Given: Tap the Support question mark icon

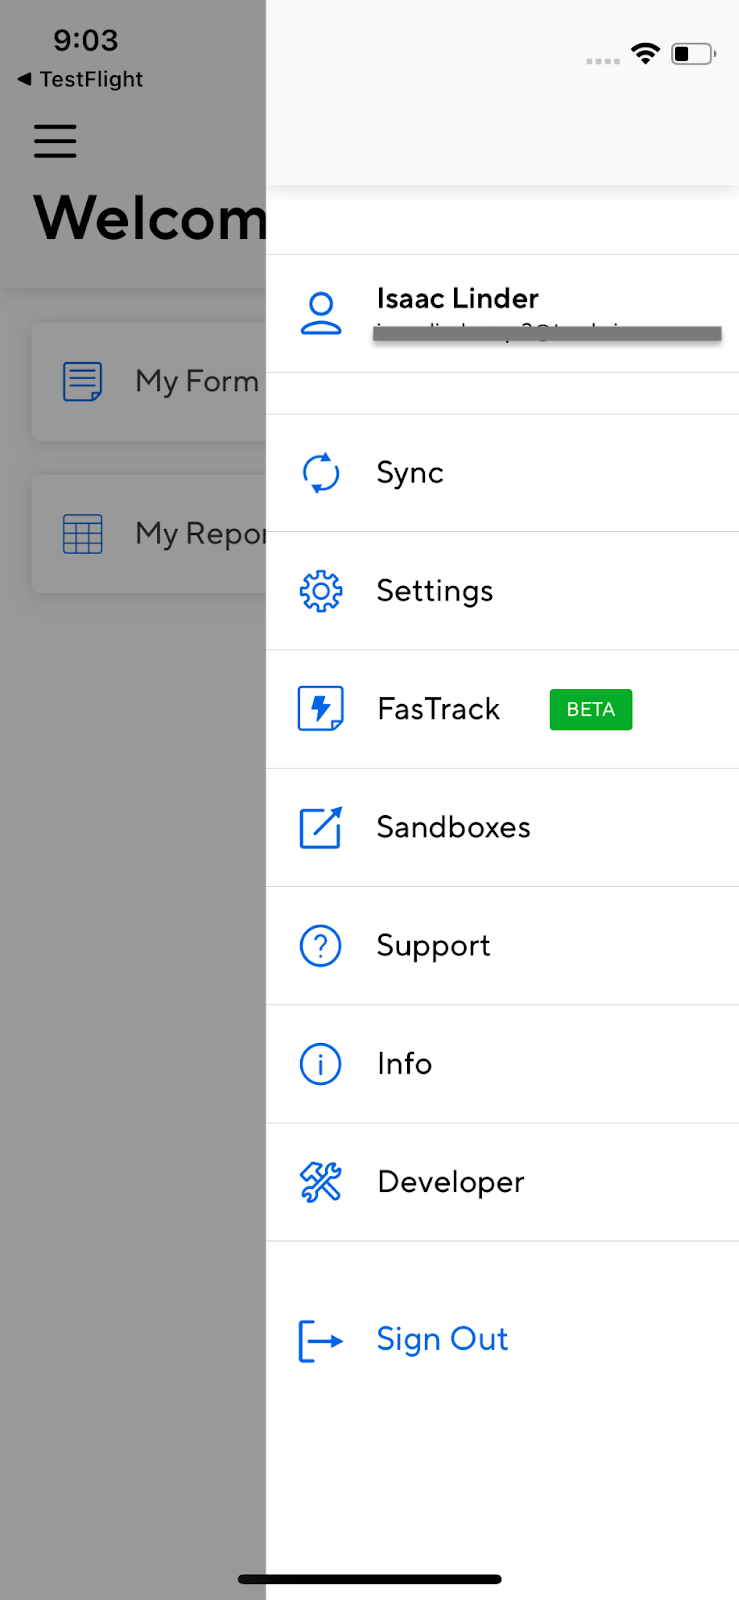Looking at the screenshot, I should click(321, 946).
